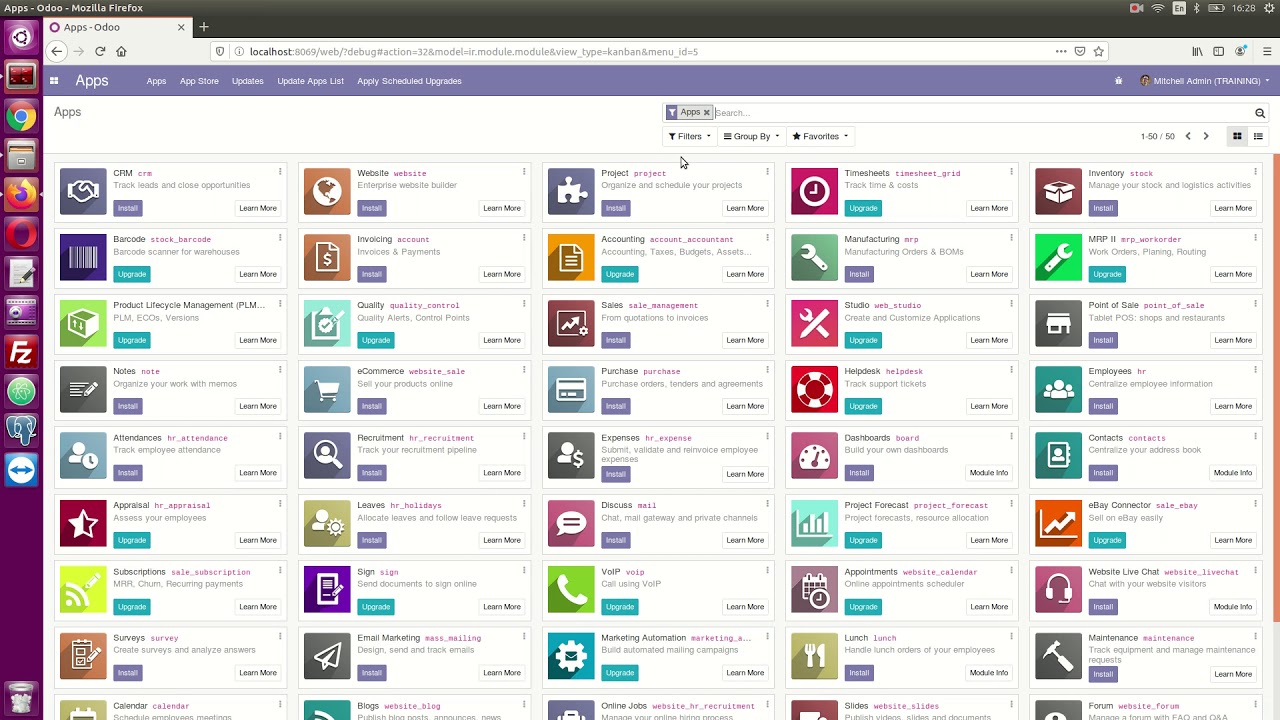
Task: Open the Favorites dropdown
Action: point(820,136)
